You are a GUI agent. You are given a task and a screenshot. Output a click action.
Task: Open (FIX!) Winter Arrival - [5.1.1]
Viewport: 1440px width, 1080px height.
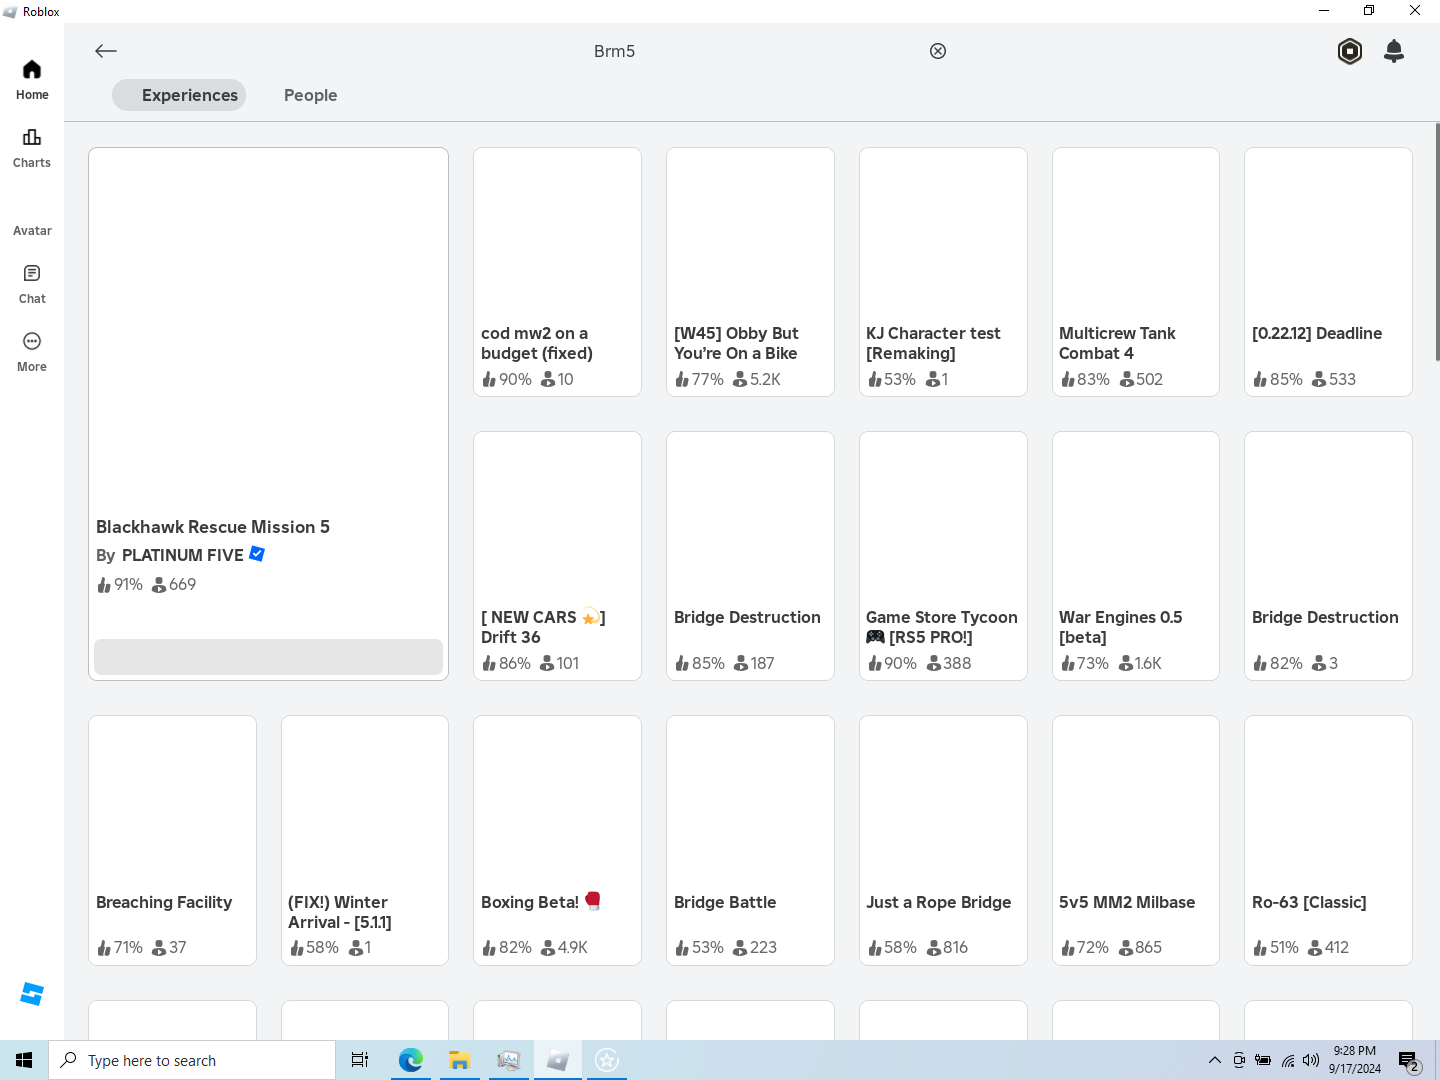pyautogui.click(x=365, y=840)
